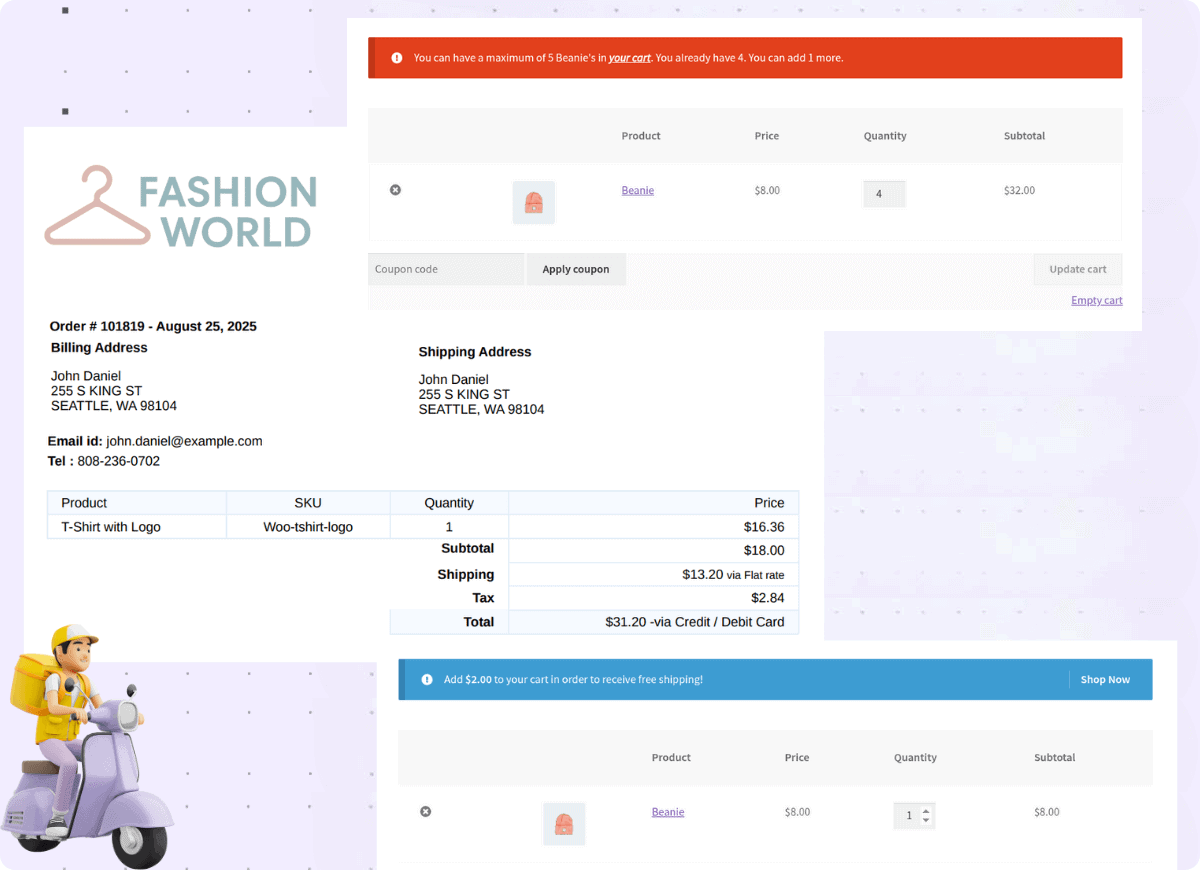Click the $32.00 subtotal in upper cart
Image resolution: width=1200 pixels, height=870 pixels.
1019,190
